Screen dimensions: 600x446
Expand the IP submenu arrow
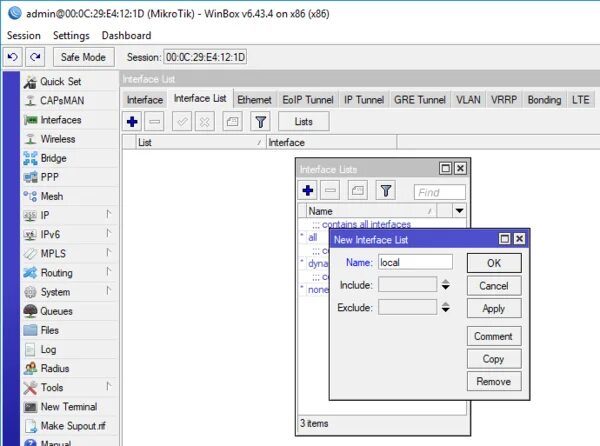point(109,214)
